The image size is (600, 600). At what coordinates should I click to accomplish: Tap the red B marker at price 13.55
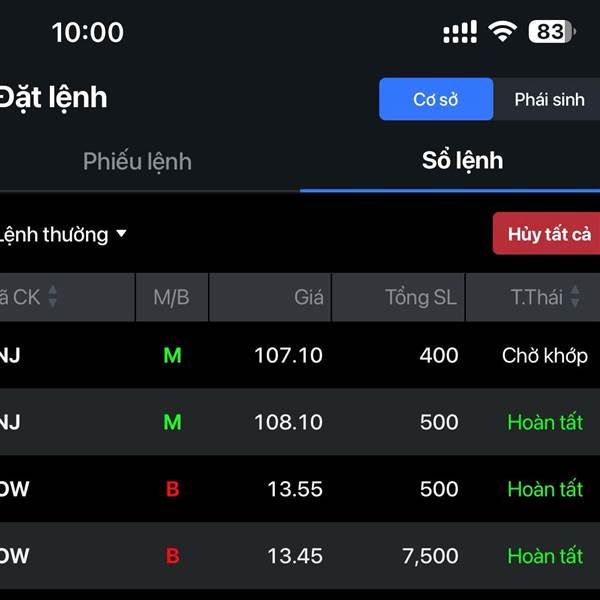tap(172, 489)
